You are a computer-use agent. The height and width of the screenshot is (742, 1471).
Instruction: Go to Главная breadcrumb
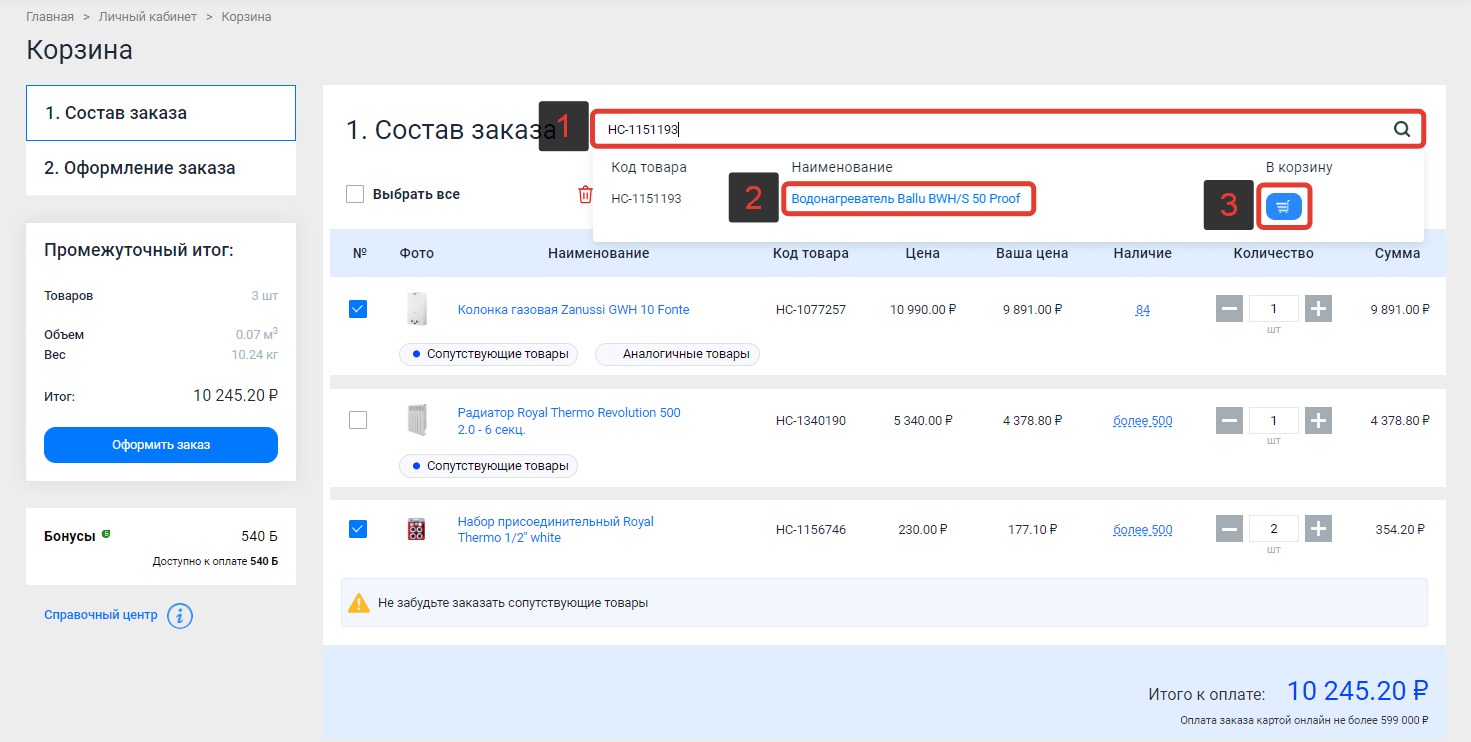click(50, 17)
